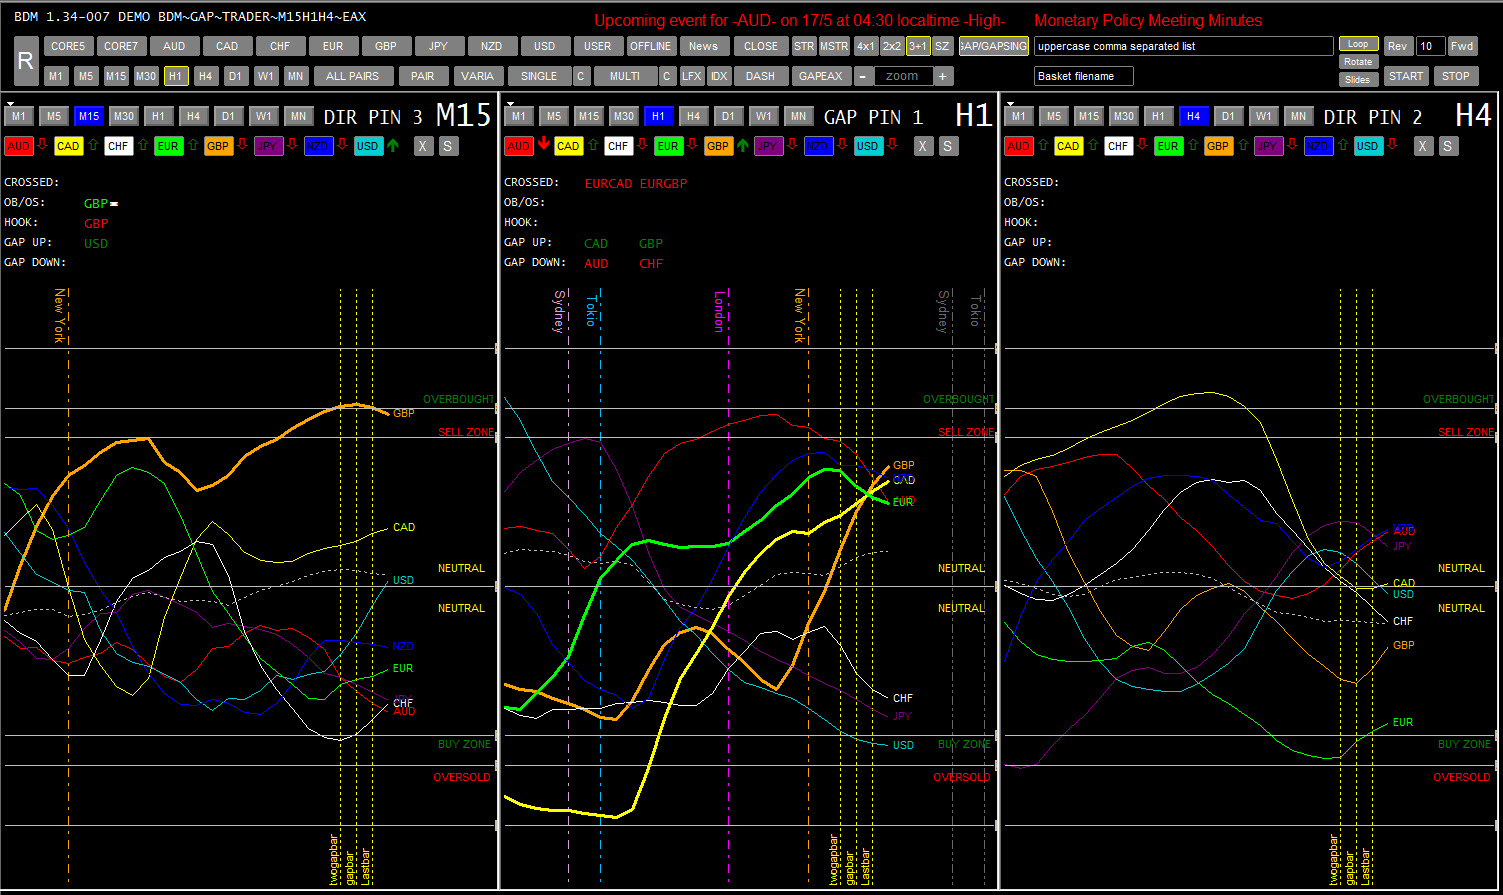Toggle JPY currency in M15 panel
Screen dimensions: 1503x895
pyautogui.click(x=268, y=146)
